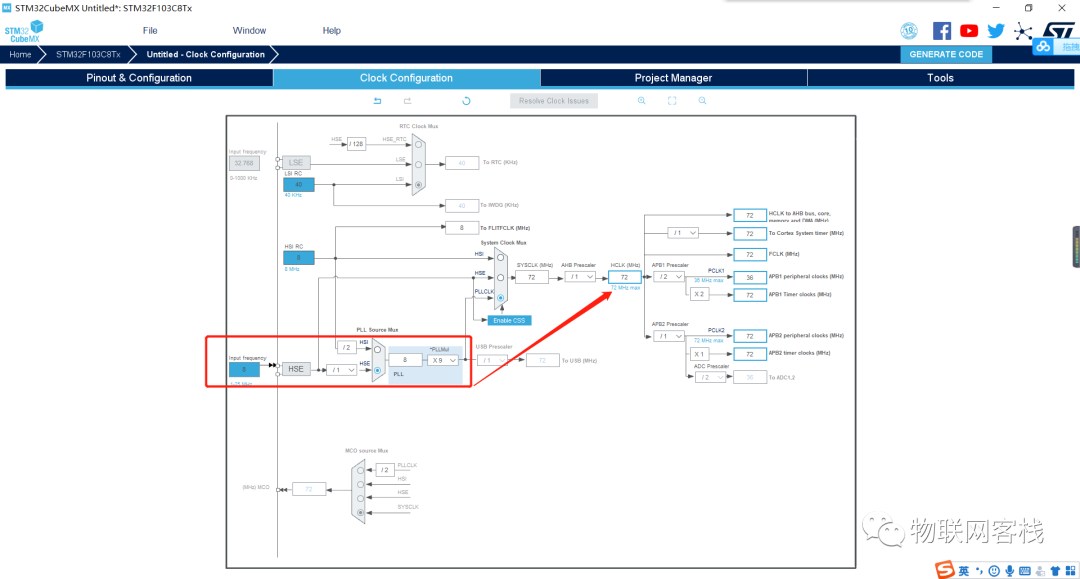Switch to Tools tab

tap(940, 78)
